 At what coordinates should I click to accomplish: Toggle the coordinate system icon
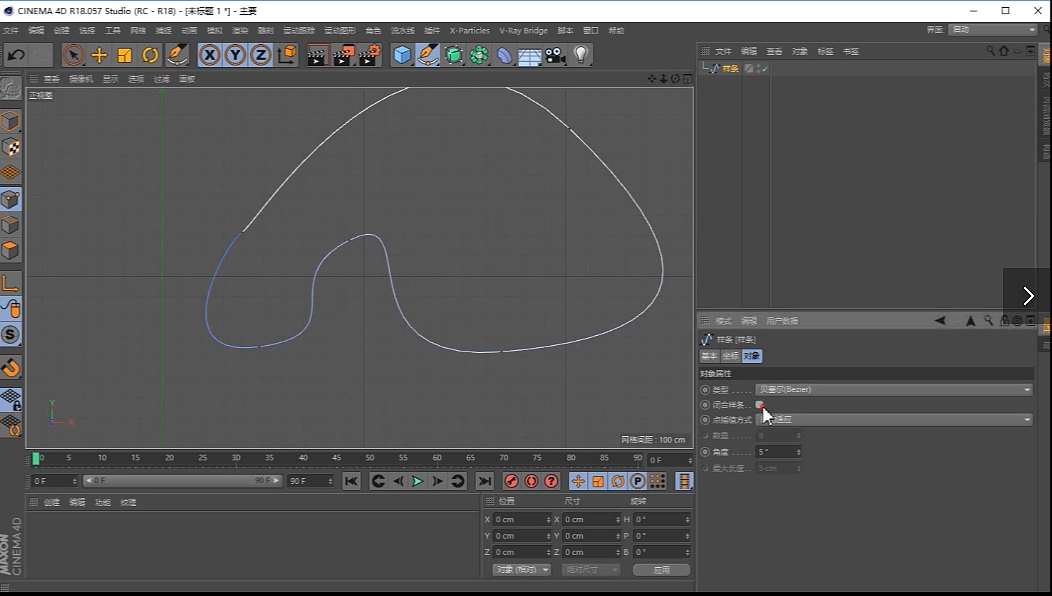tap(286, 55)
